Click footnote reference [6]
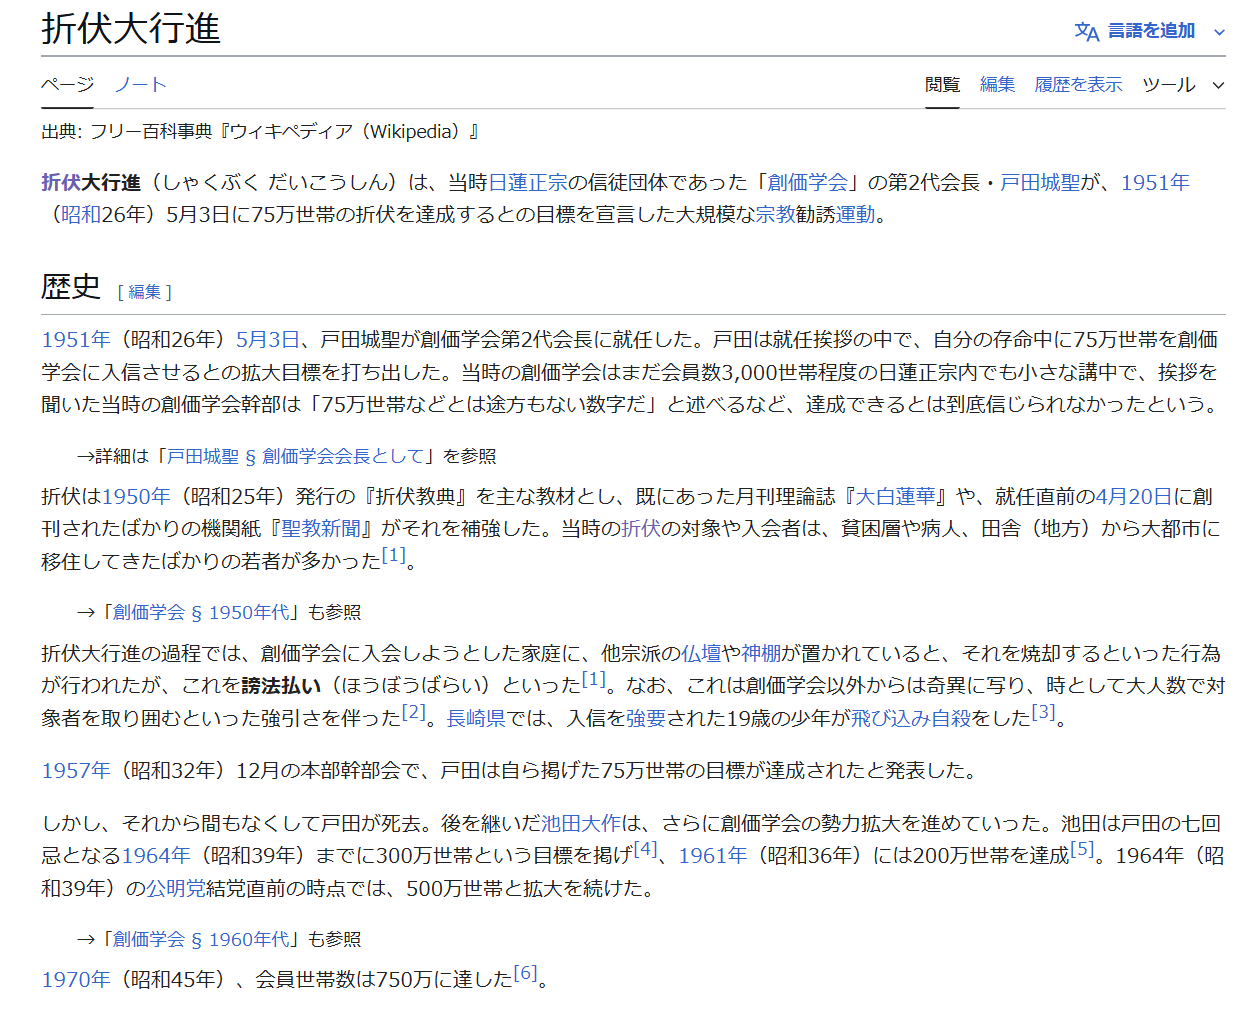This screenshot has height=1024, width=1255. 525,973
